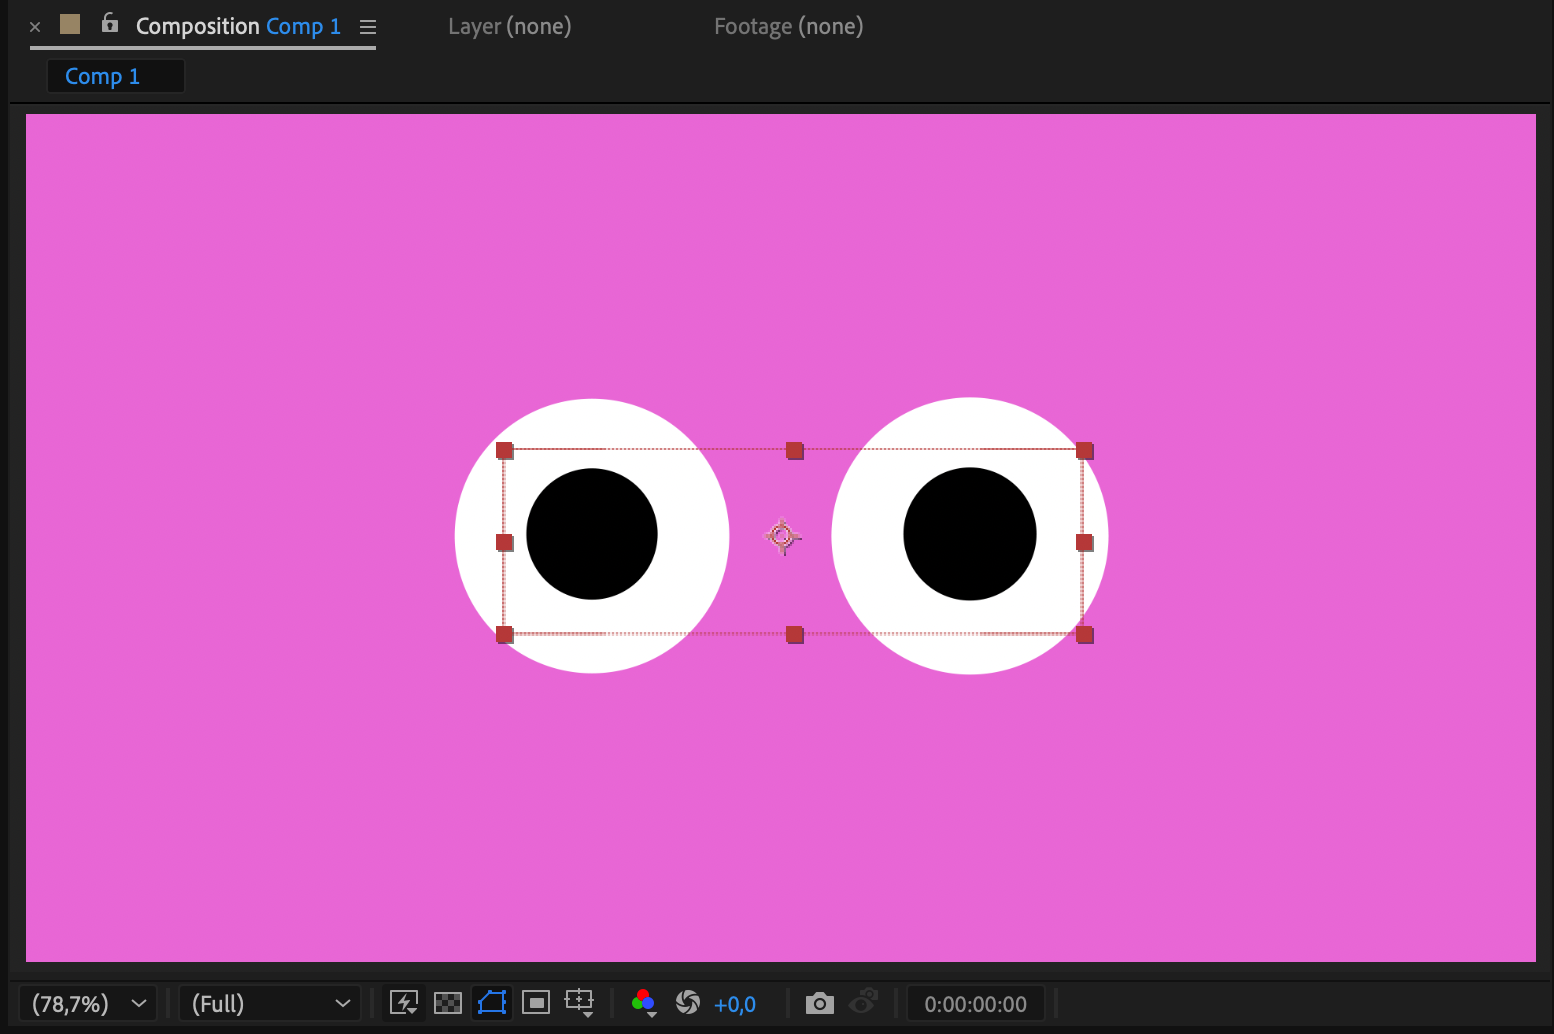Click the Reset Exposure aperture icon
The width and height of the screenshot is (1554, 1034).
coord(688,1003)
